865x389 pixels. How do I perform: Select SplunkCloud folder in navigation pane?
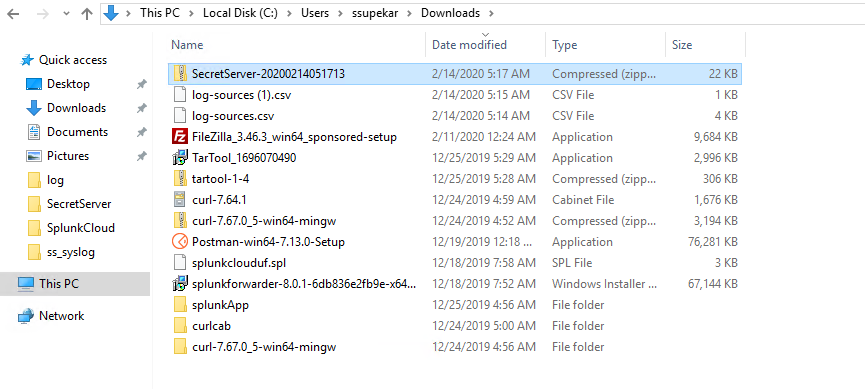pos(81,228)
